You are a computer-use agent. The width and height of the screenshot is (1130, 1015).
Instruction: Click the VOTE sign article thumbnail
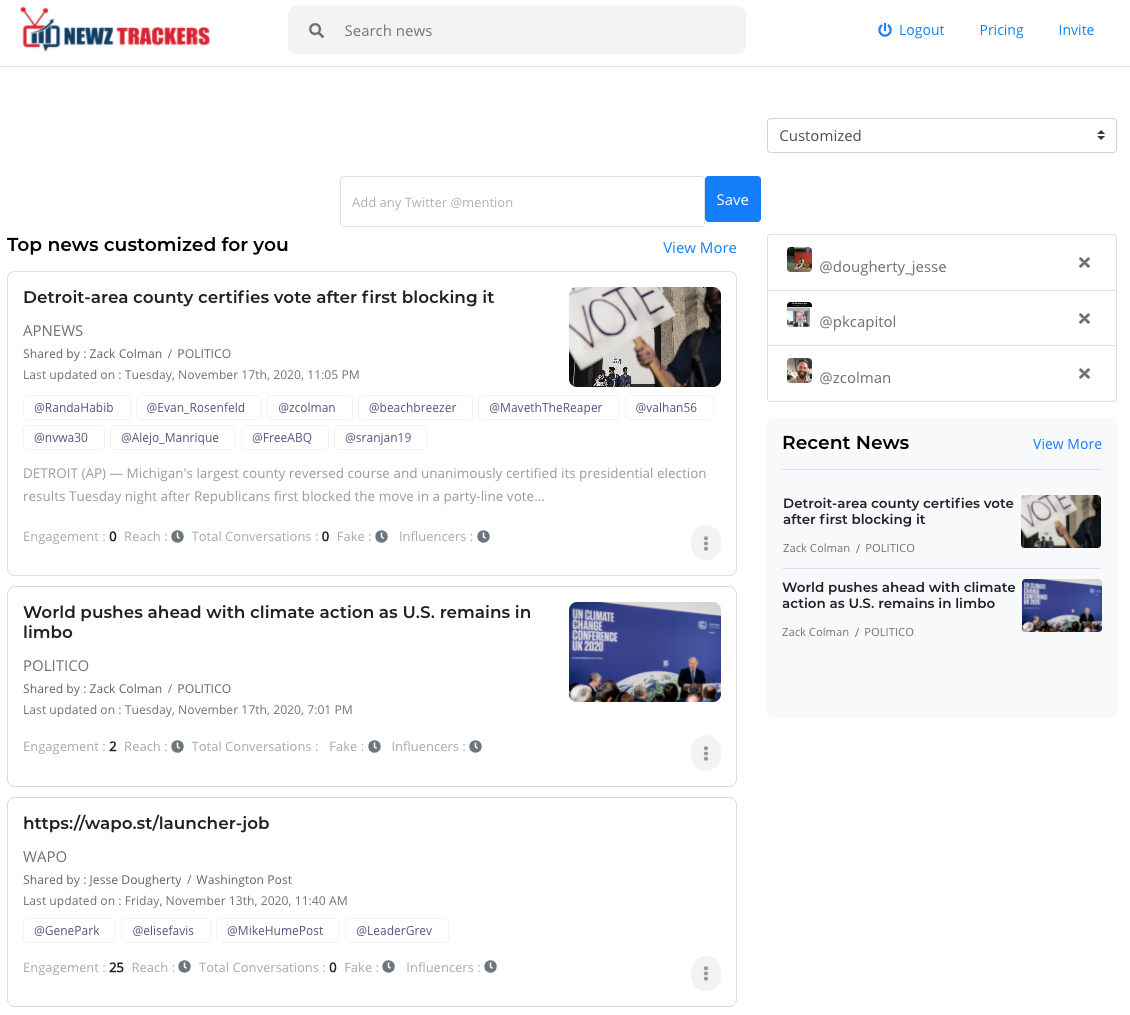[x=645, y=337]
